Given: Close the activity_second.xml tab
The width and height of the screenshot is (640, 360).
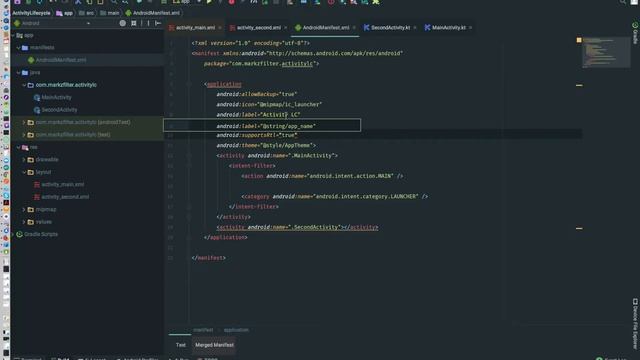Looking at the screenshot, I should pos(286,28).
